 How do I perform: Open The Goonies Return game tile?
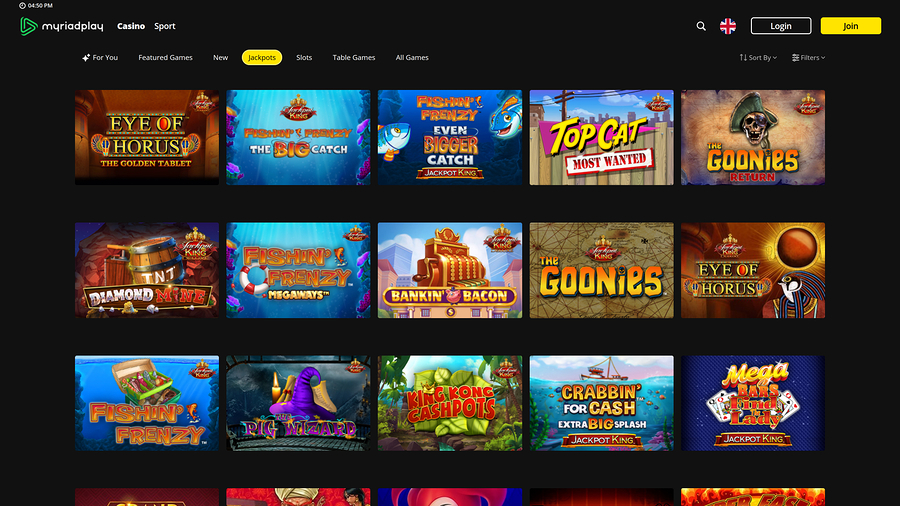coord(753,137)
